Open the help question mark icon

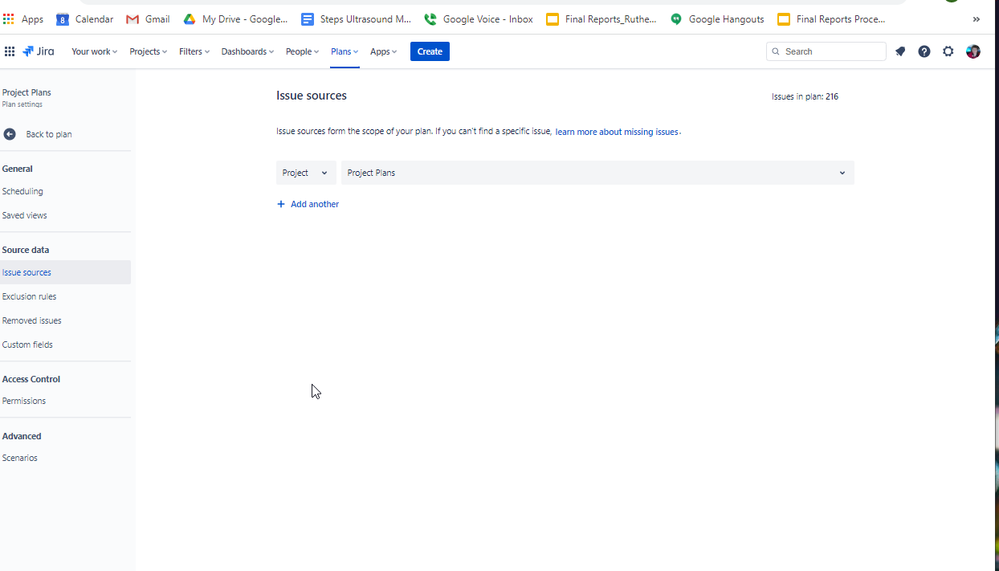(x=924, y=52)
